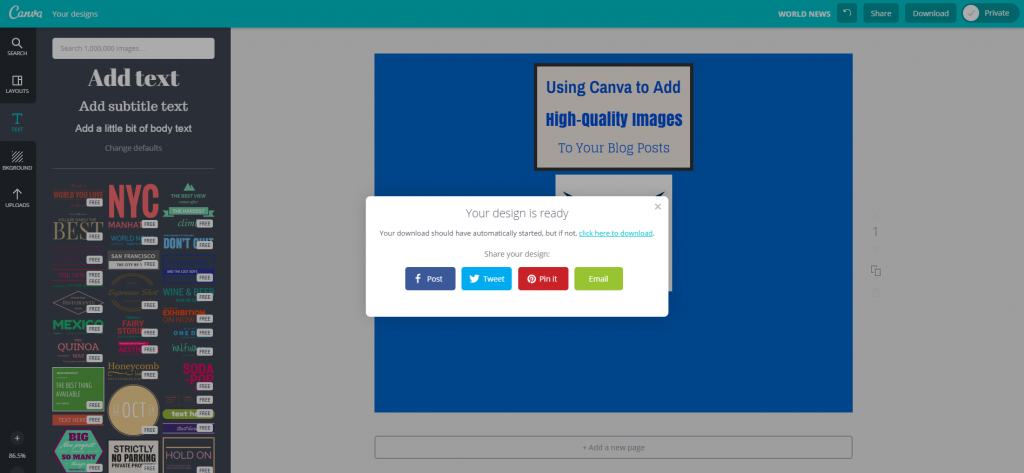
Task: Click move page down arrow
Action: click(876, 249)
